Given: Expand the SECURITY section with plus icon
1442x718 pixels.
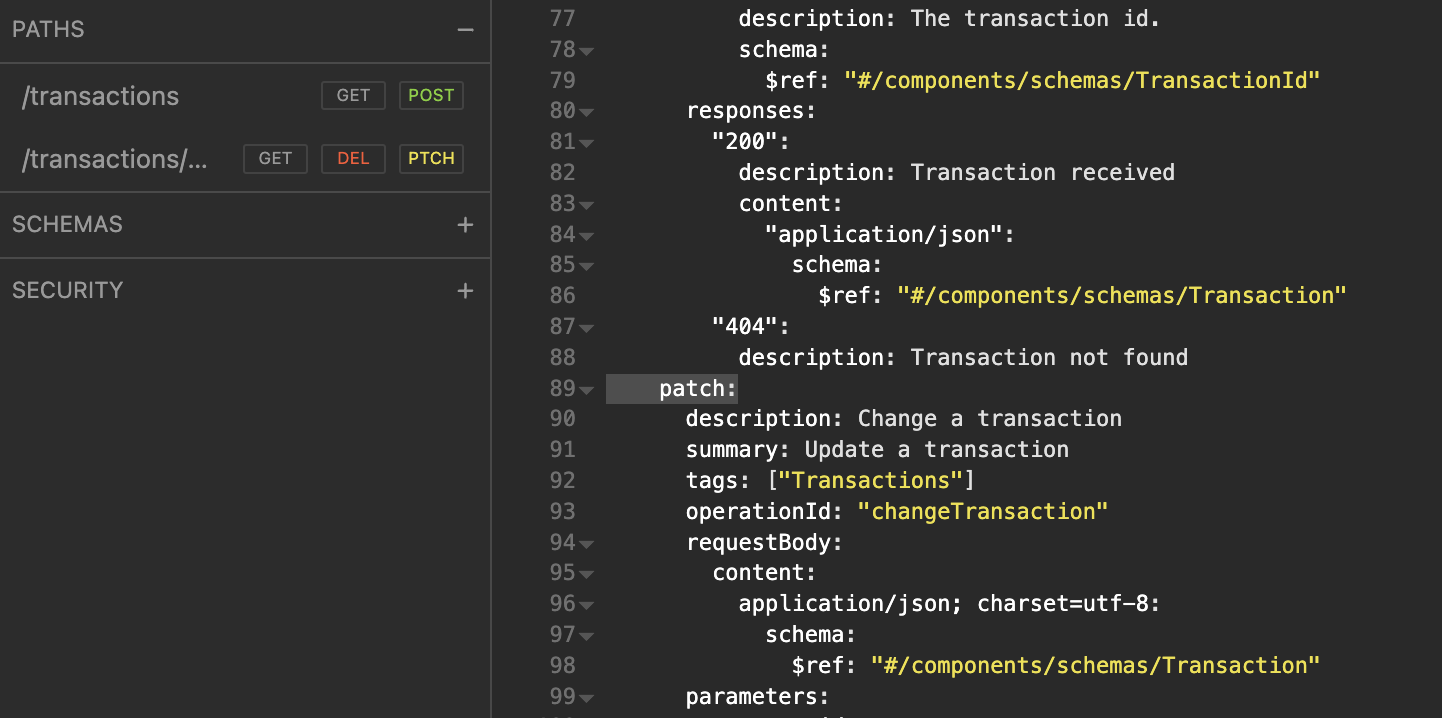Looking at the screenshot, I should pos(465,291).
